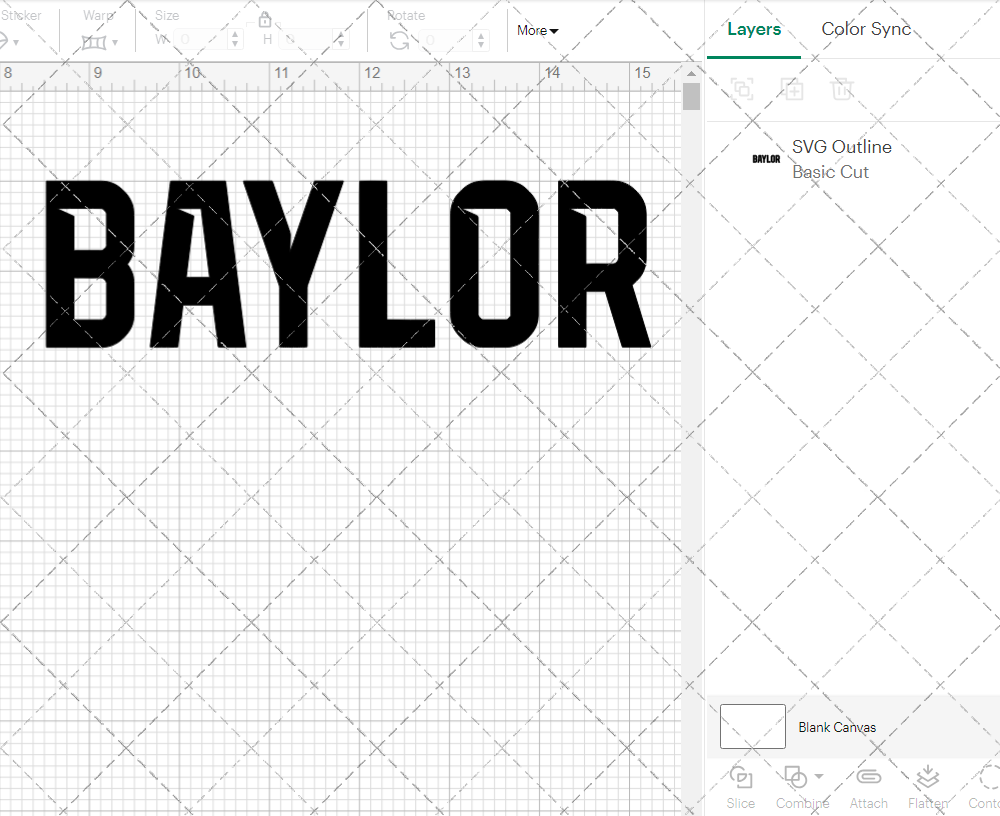Select the SVG Outline Basic Cut layer
Screen dimensions: 1000x816
(x=841, y=159)
